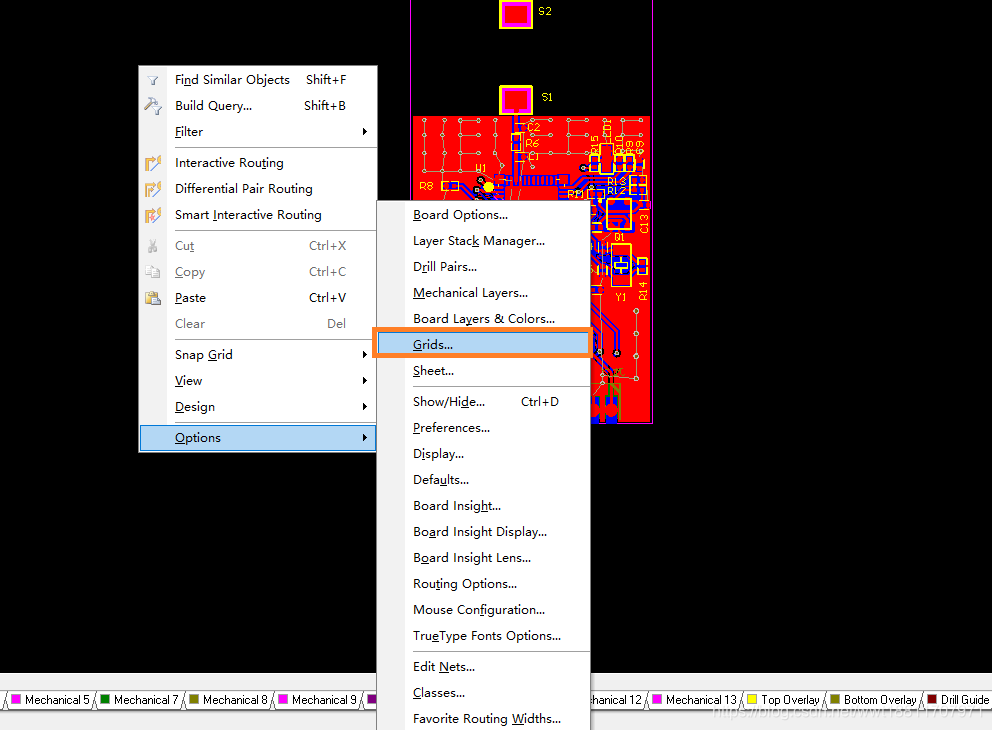Viewport: 992px width, 730px height.
Task: Select Grids... from the Options submenu
Action: (433, 345)
